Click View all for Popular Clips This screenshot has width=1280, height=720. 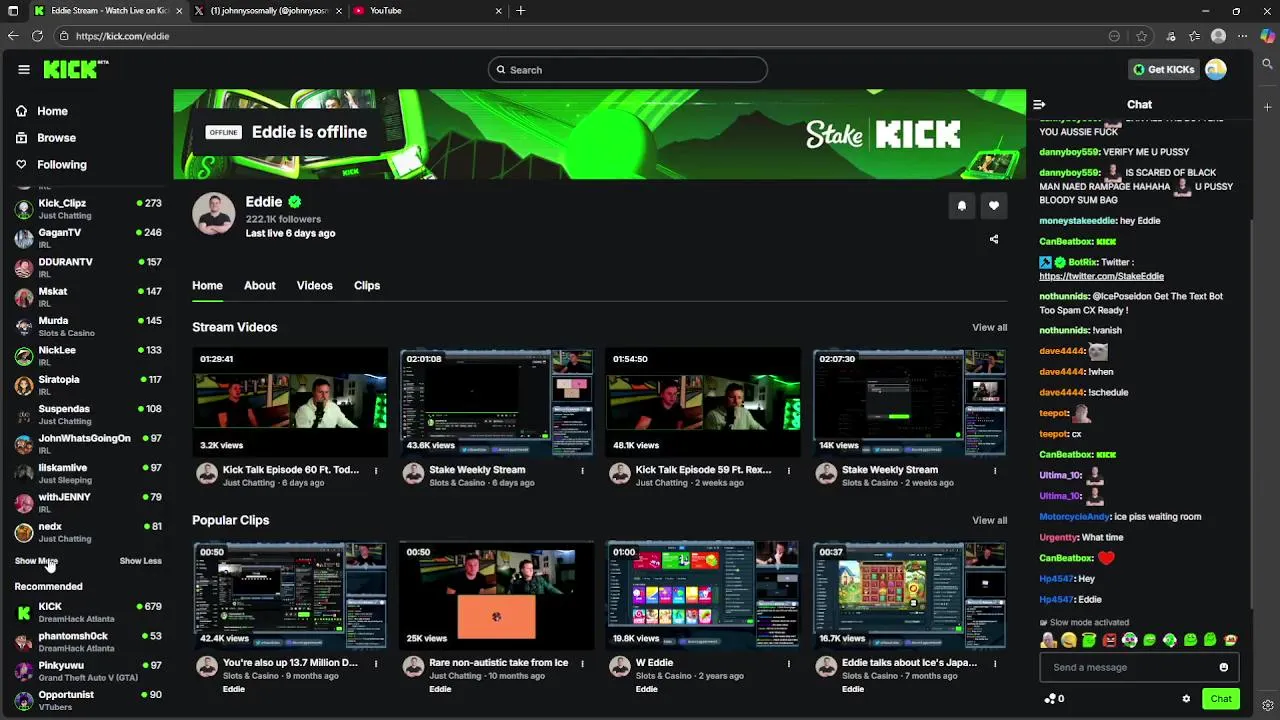989,521
